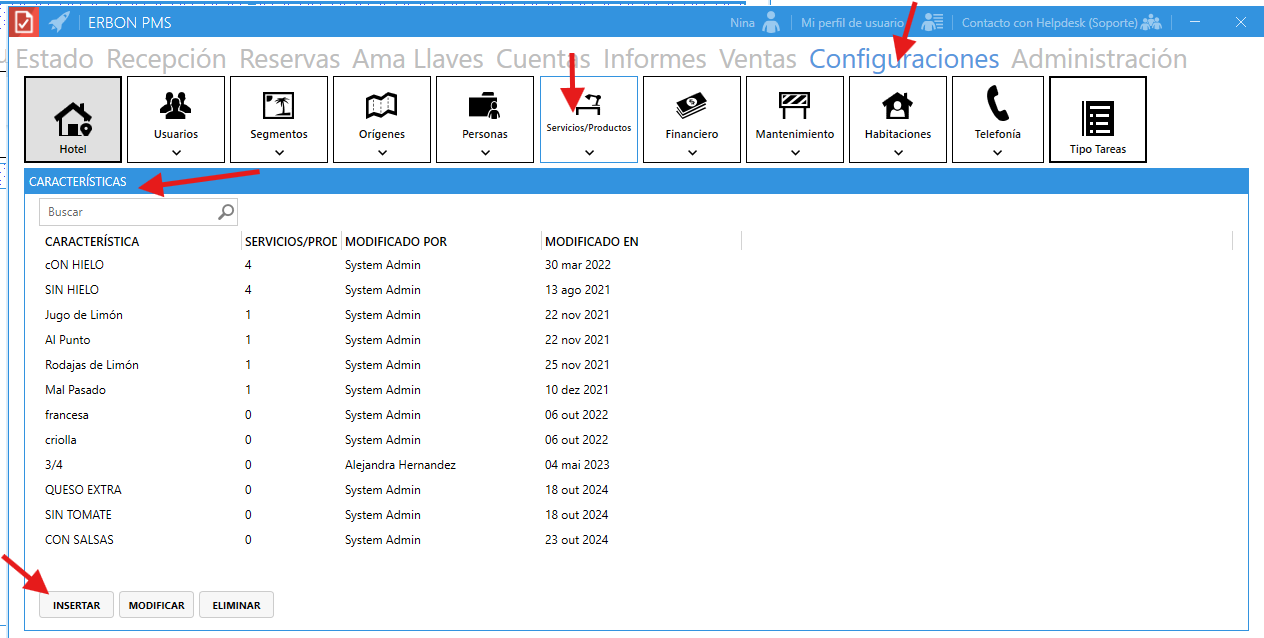Expand the Usuarios dropdown arrow
Viewport: 1264px width, 638px height.
click(x=176, y=152)
